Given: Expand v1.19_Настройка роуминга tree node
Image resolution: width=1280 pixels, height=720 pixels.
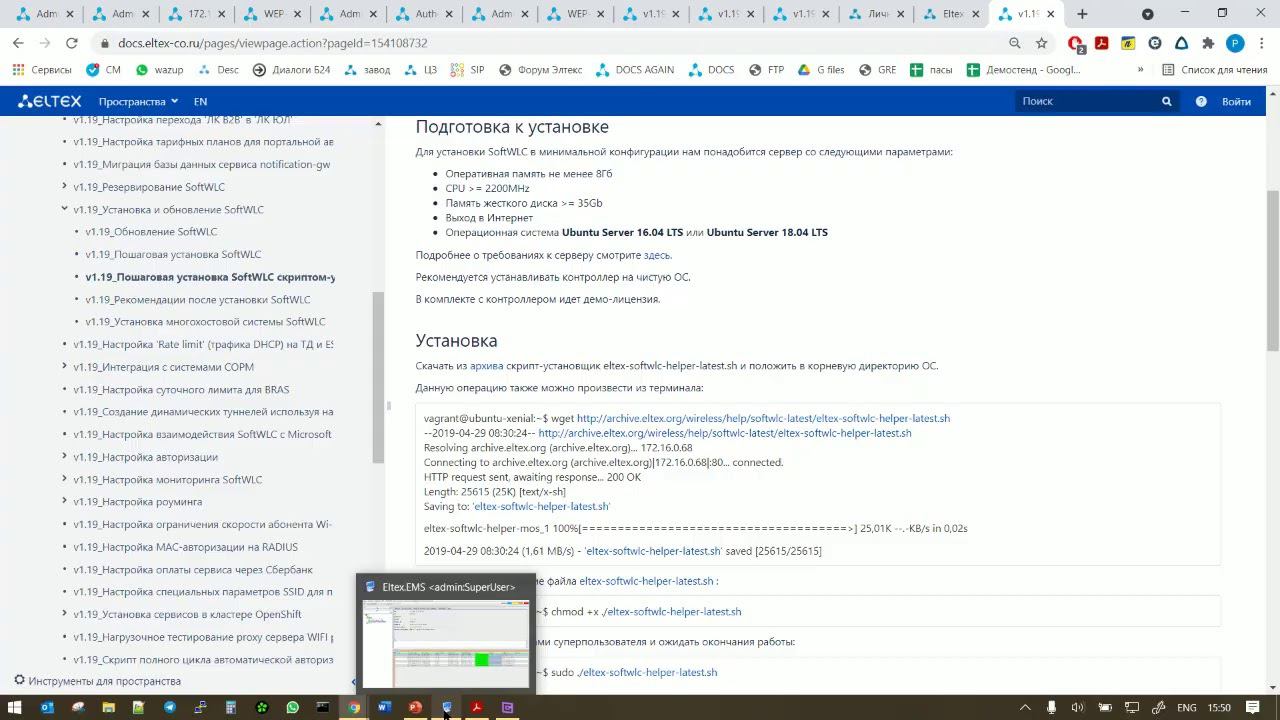Looking at the screenshot, I should pos(64,501).
